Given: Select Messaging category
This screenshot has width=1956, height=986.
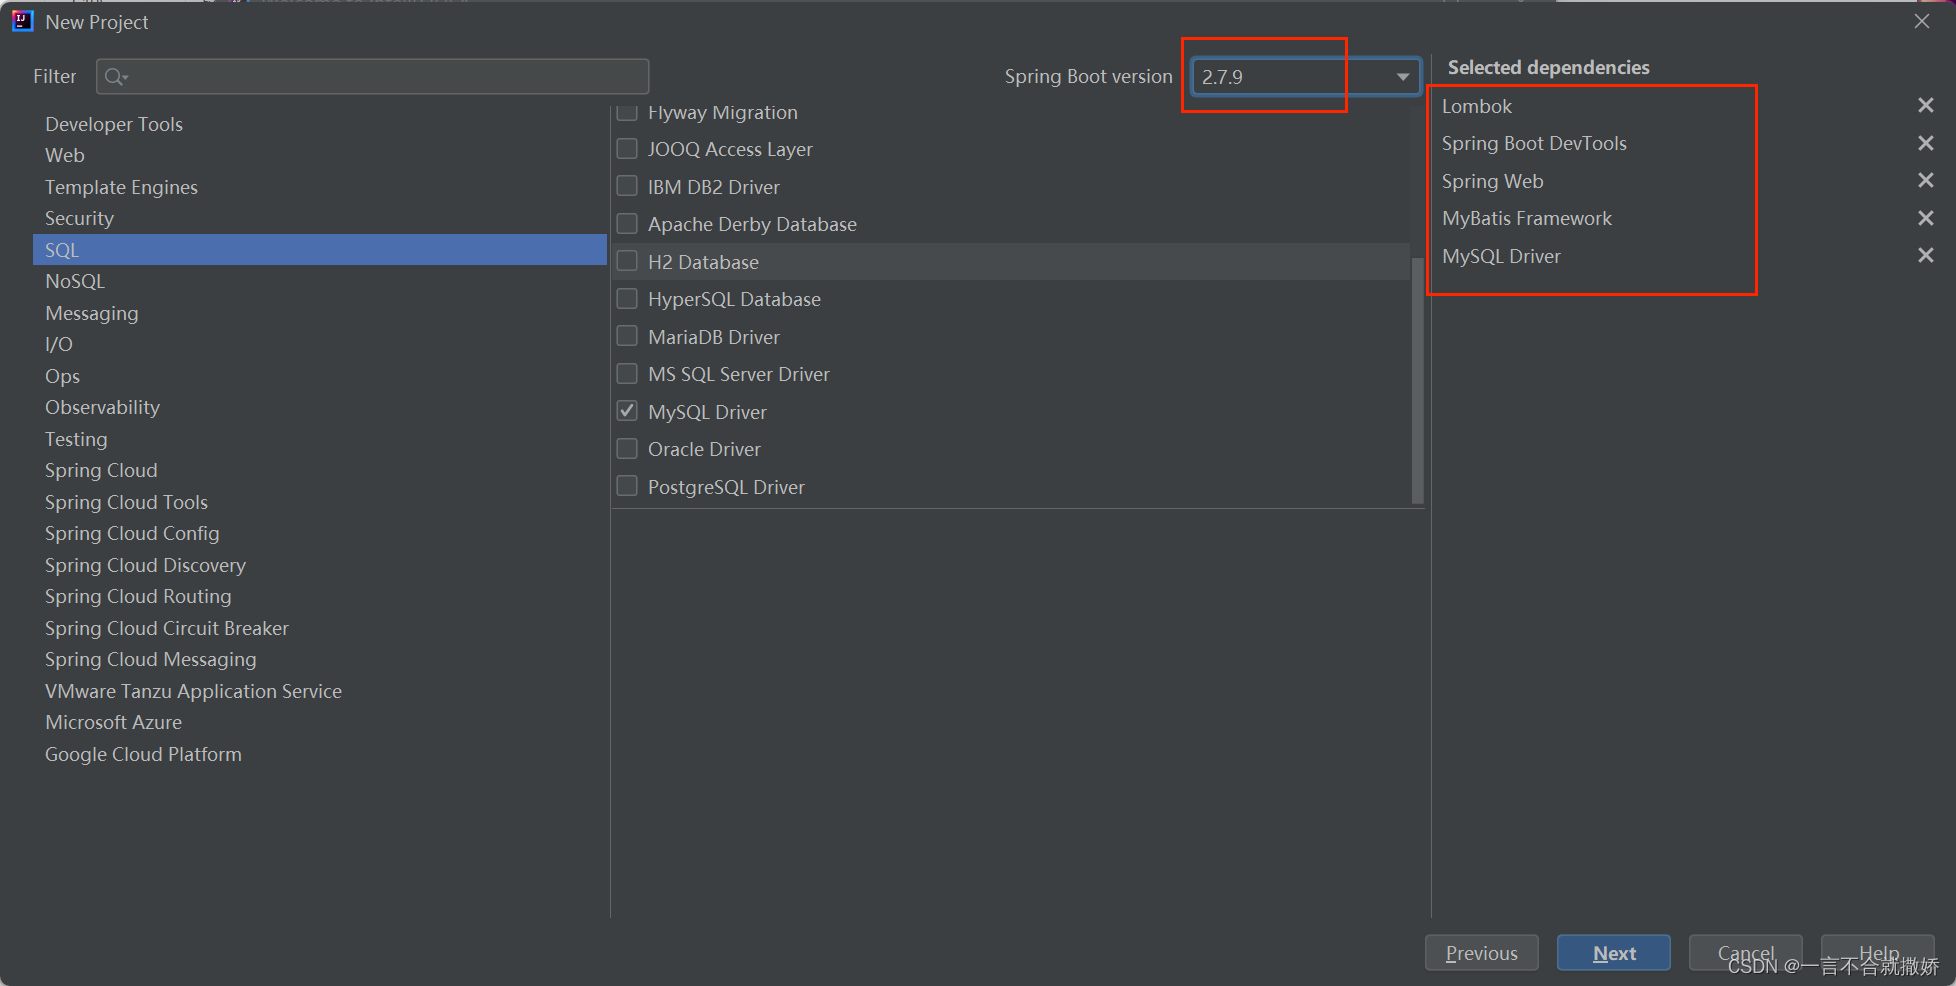Looking at the screenshot, I should [320, 313].
